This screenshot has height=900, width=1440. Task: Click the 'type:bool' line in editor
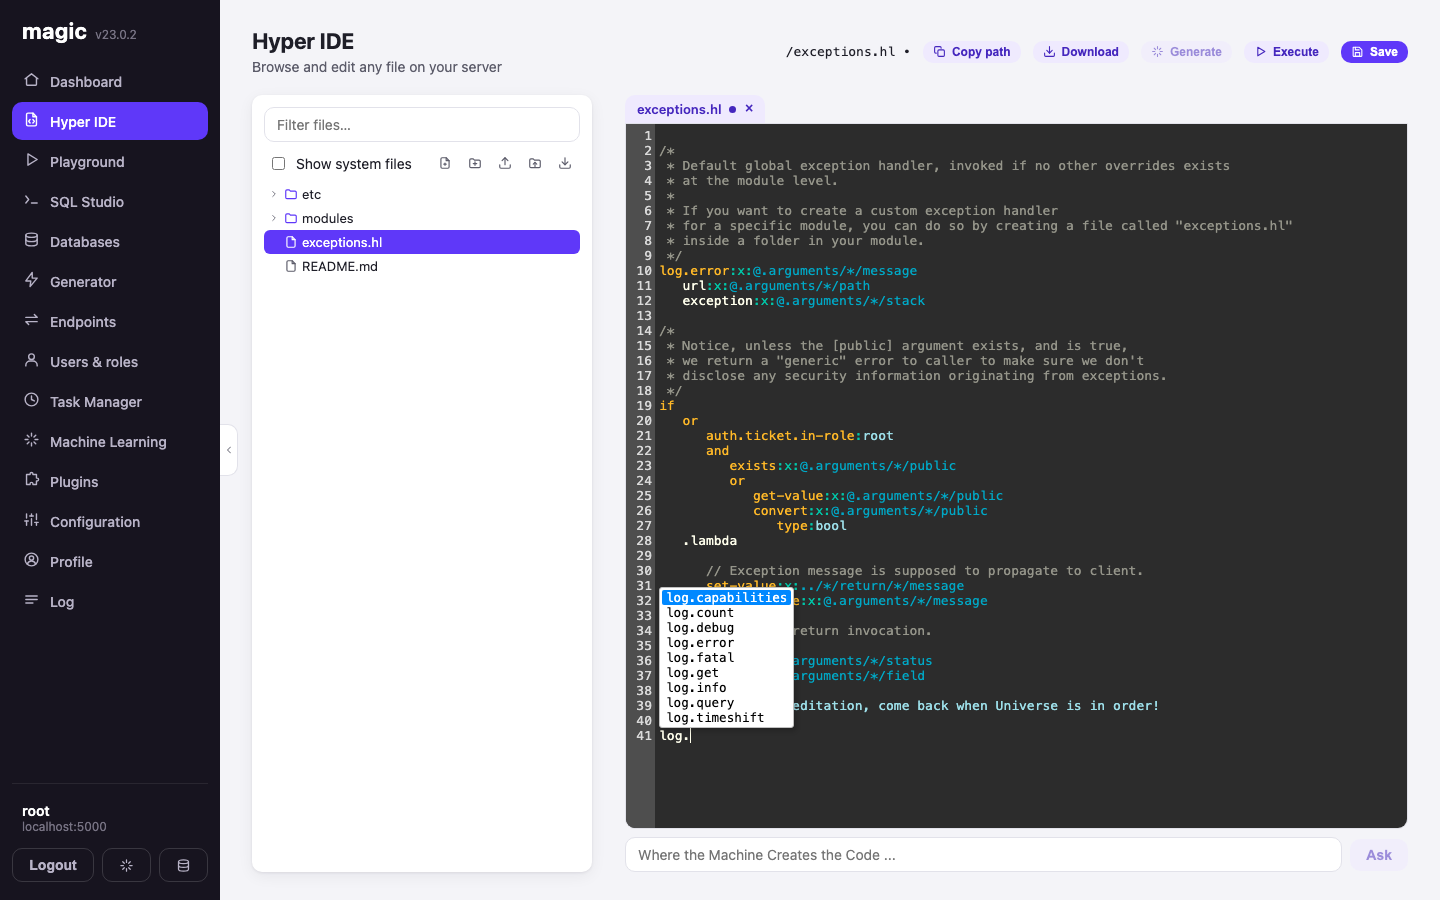tap(811, 526)
